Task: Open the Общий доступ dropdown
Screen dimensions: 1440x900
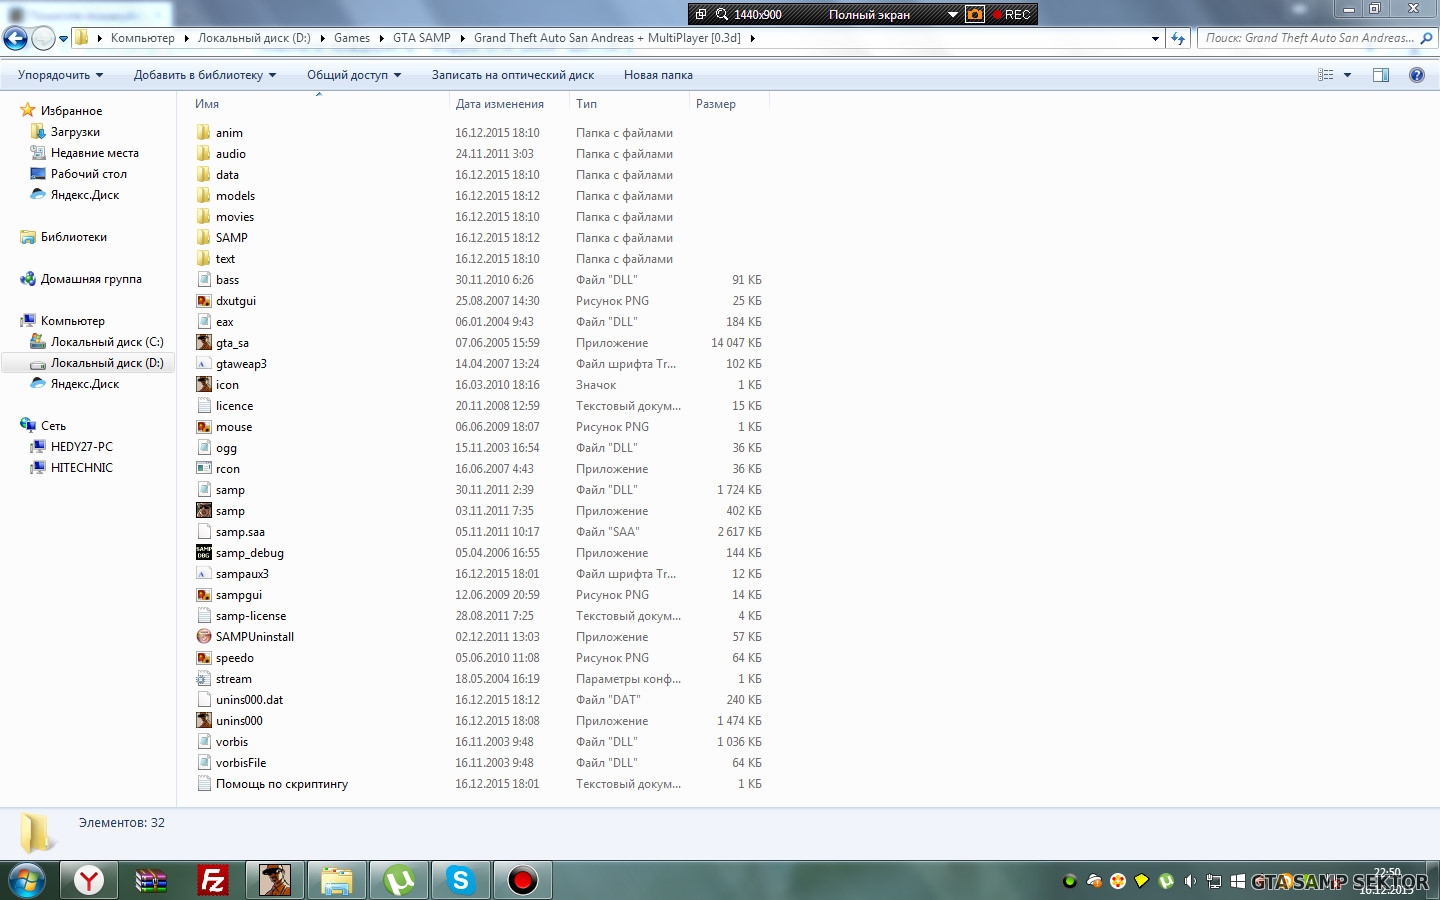Action: (x=353, y=75)
